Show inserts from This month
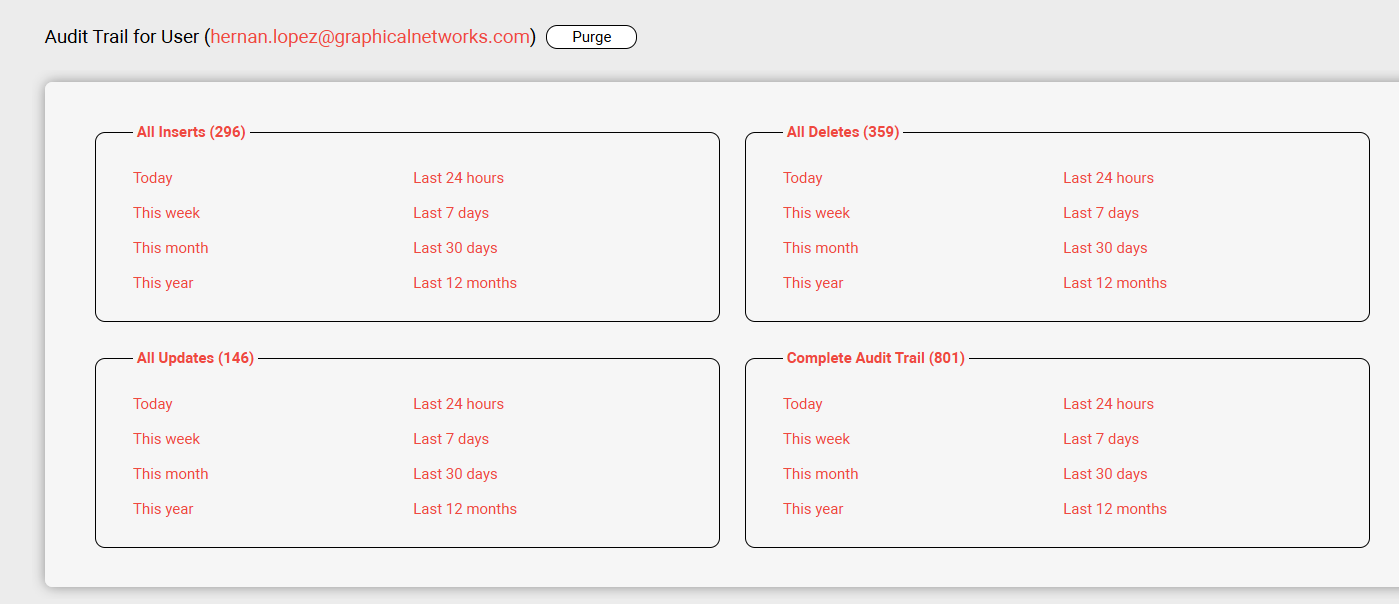 [x=170, y=248]
